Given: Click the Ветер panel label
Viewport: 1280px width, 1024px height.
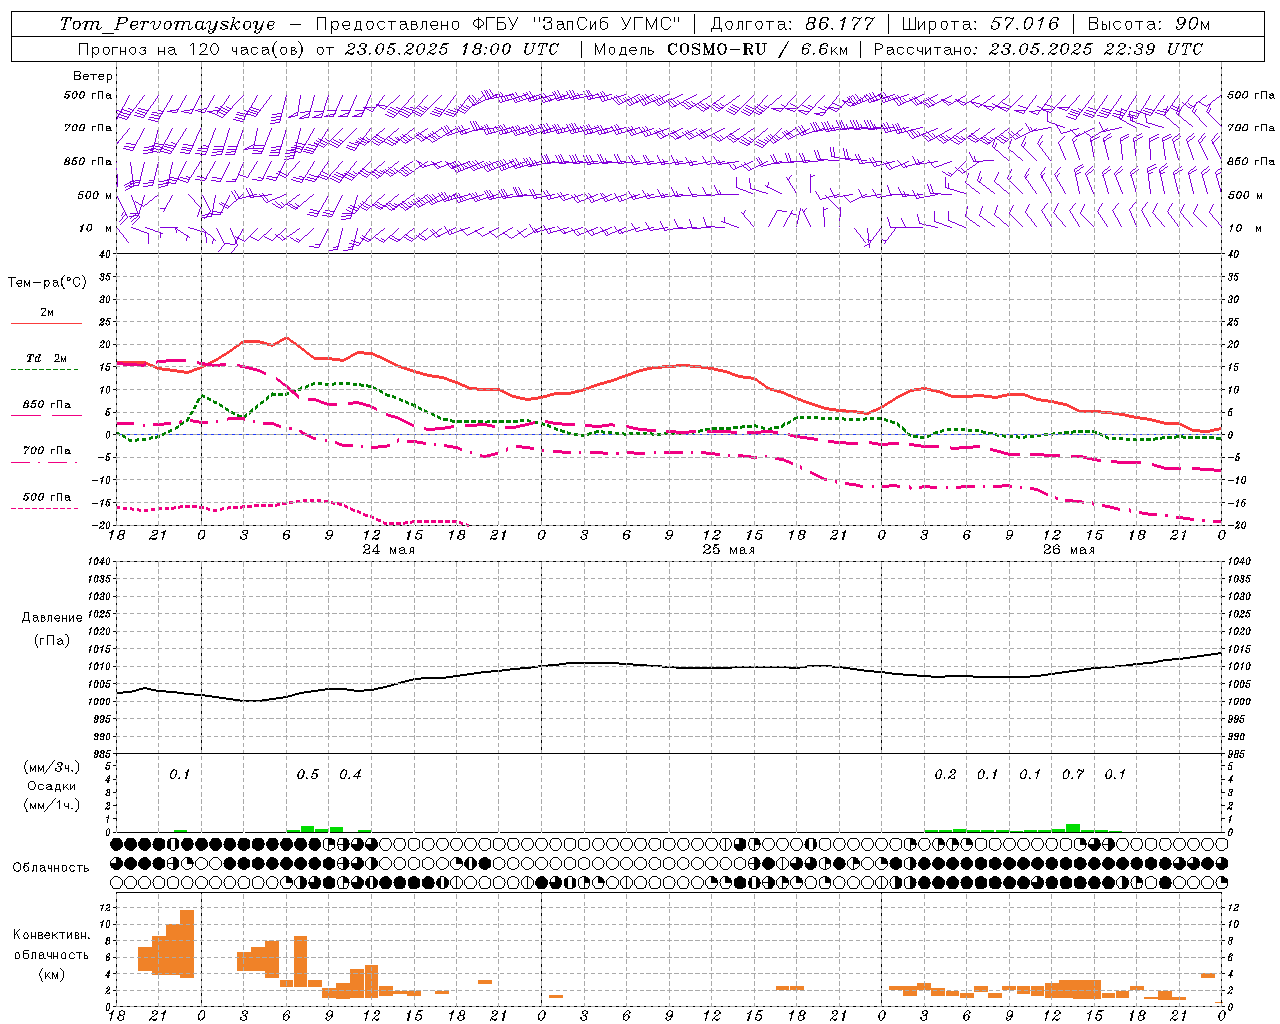Looking at the screenshot, I should 93,76.
